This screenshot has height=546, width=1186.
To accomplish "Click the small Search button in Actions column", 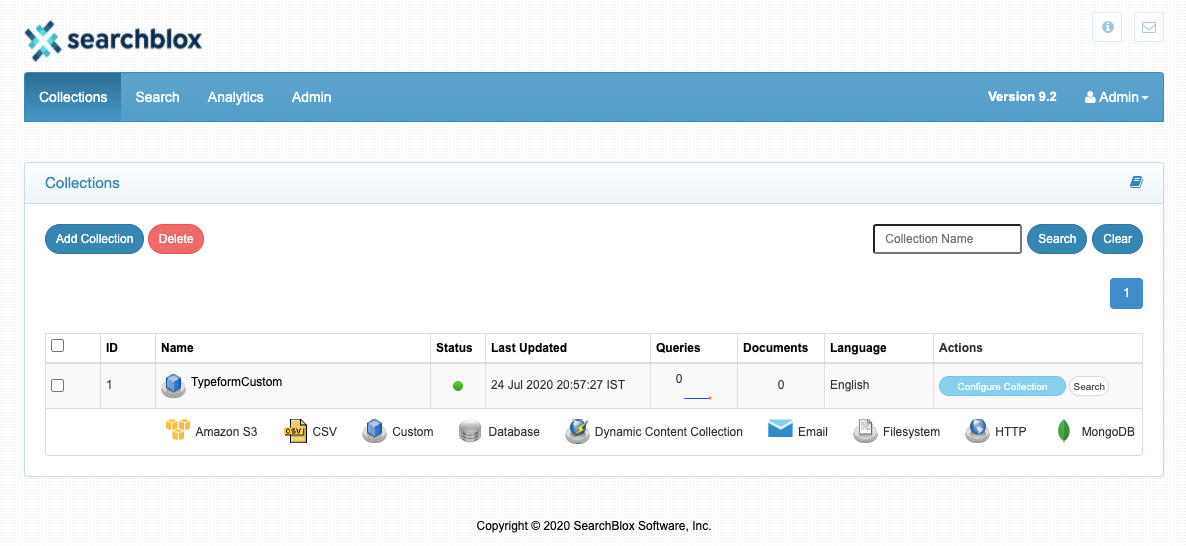I will point(1088,386).
